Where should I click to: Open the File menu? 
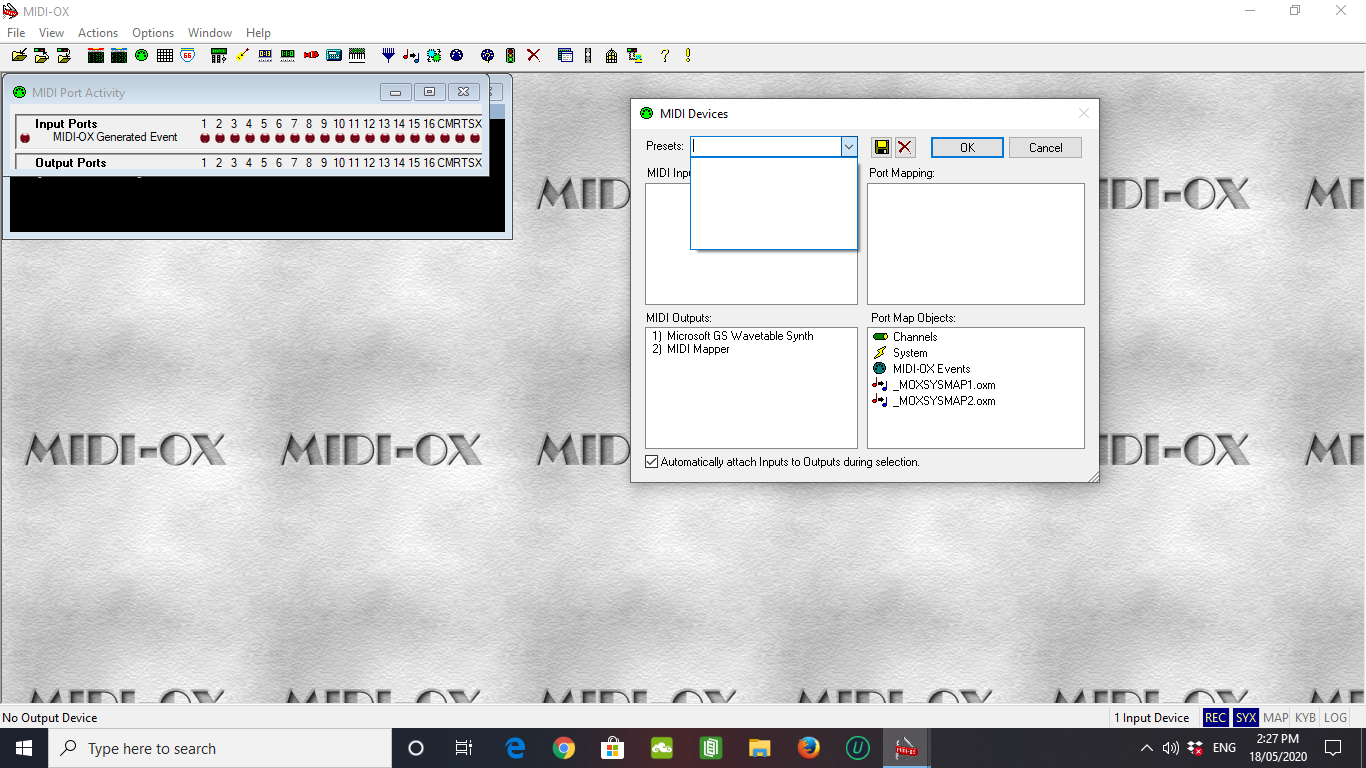click(16, 33)
